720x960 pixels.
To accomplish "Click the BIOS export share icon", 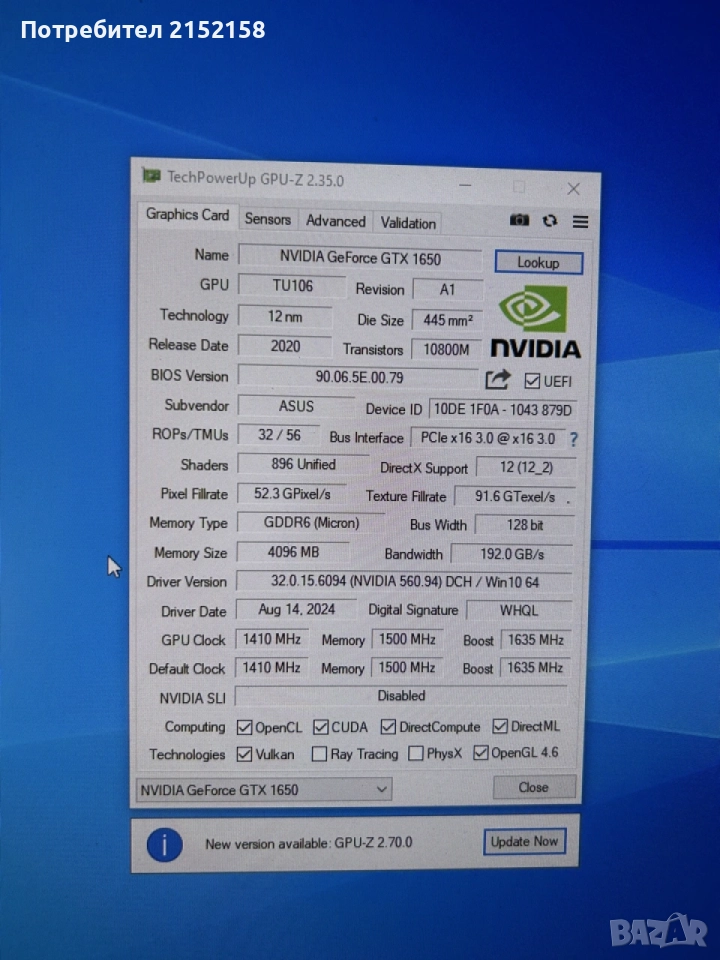I will pyautogui.click(x=498, y=380).
